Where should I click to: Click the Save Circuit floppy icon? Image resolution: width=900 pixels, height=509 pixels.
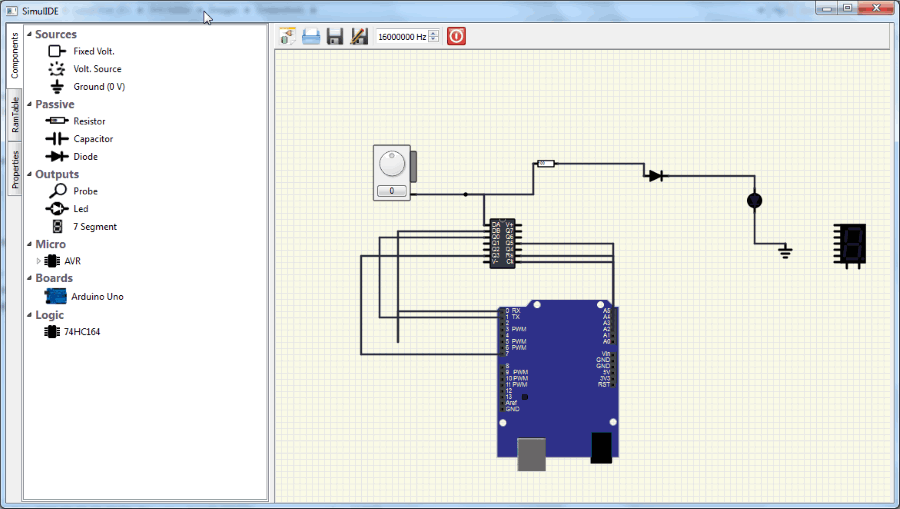335,36
